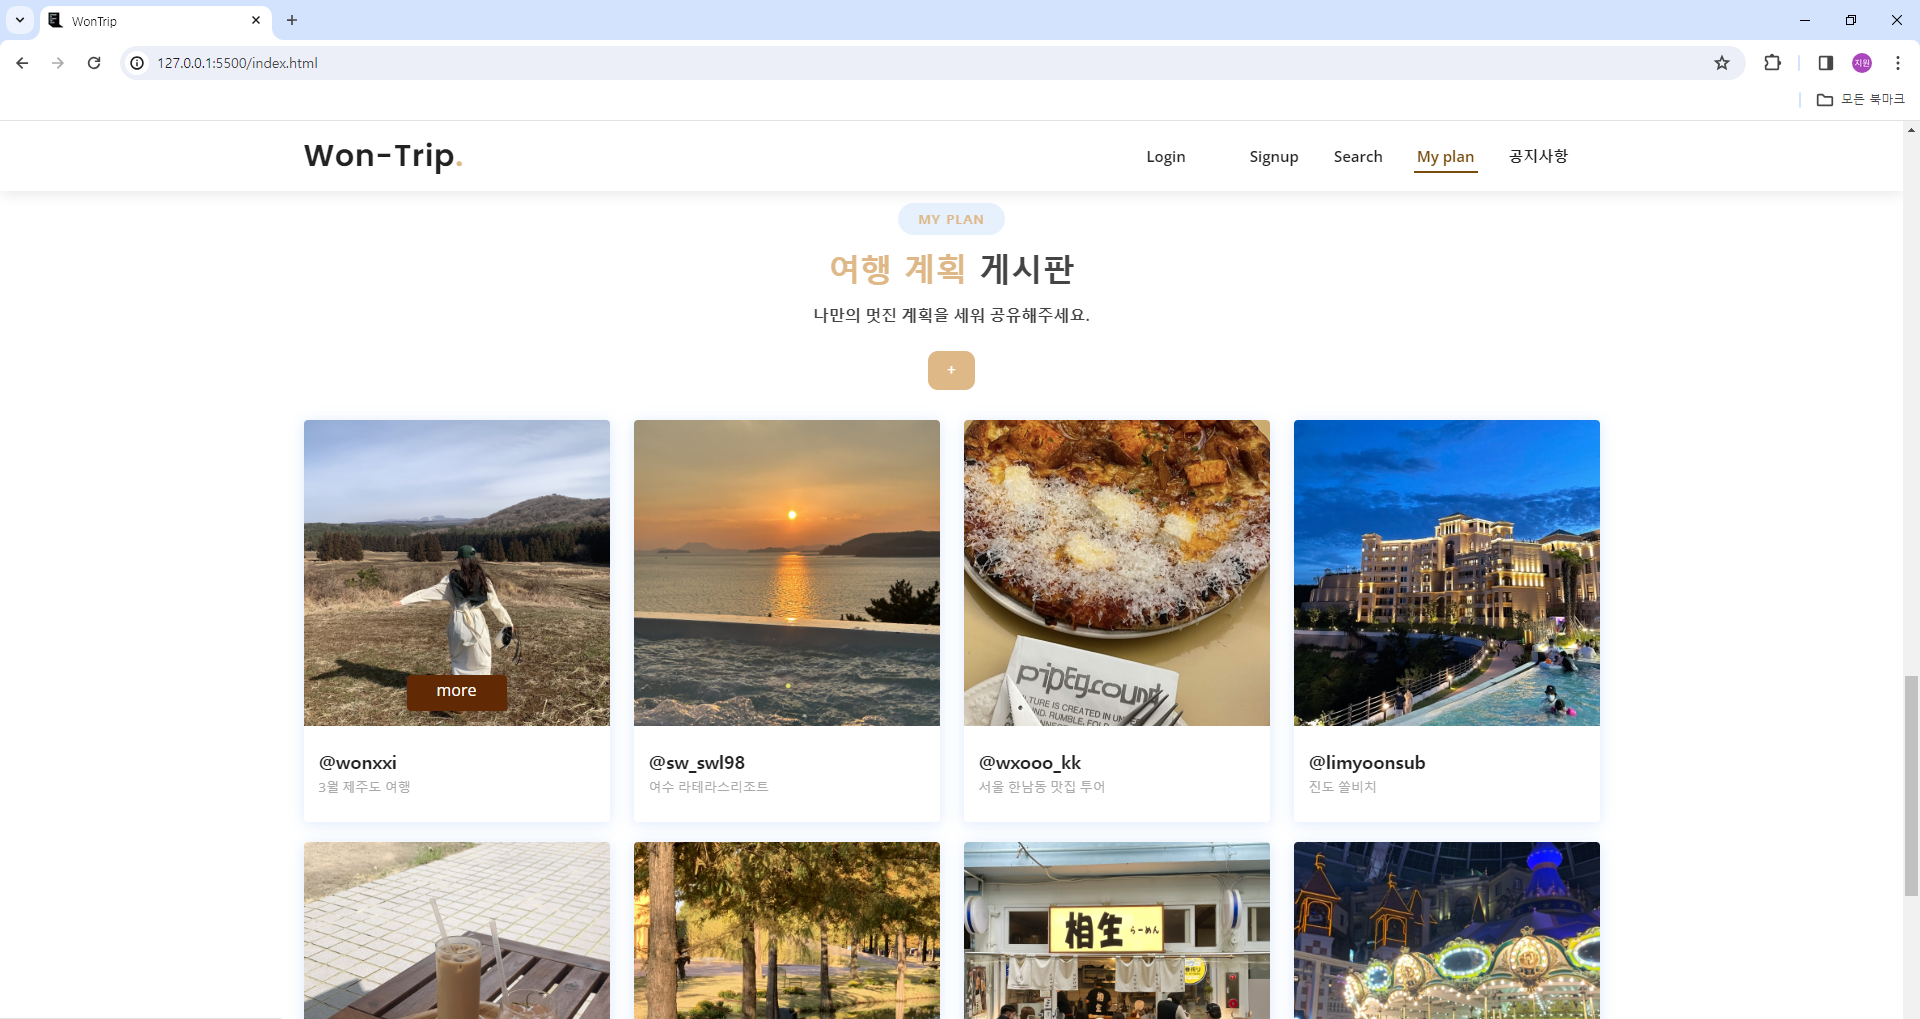
Task: Click the scrollbar up arrow
Action: coord(1911,130)
